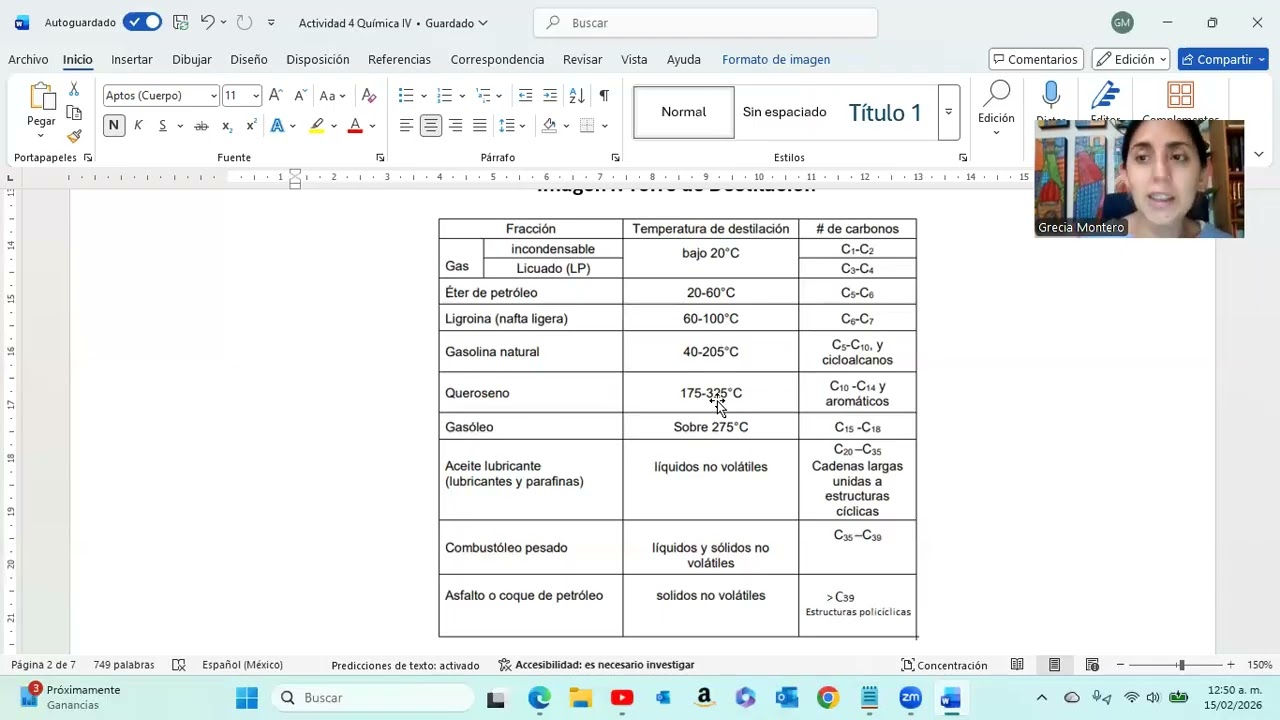Apply the Sin espaciado style
Image resolution: width=1280 pixels, height=720 pixels.
pyautogui.click(x=785, y=112)
